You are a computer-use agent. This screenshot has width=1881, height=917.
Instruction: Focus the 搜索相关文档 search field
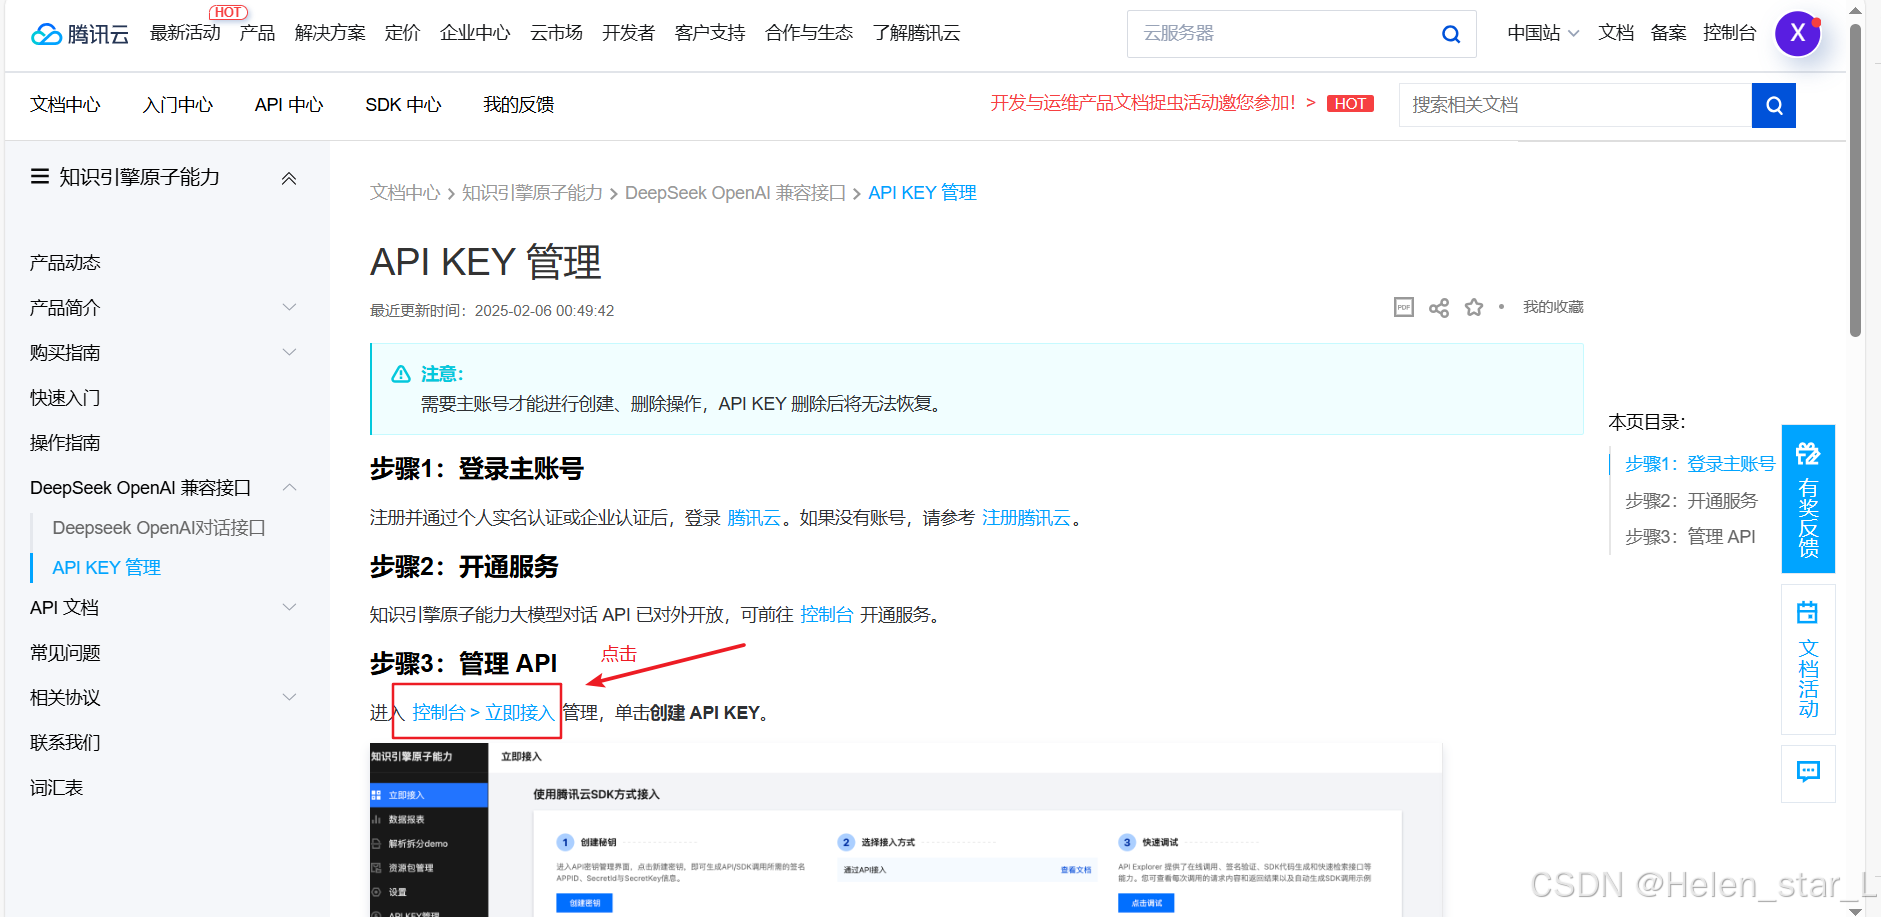1575,105
